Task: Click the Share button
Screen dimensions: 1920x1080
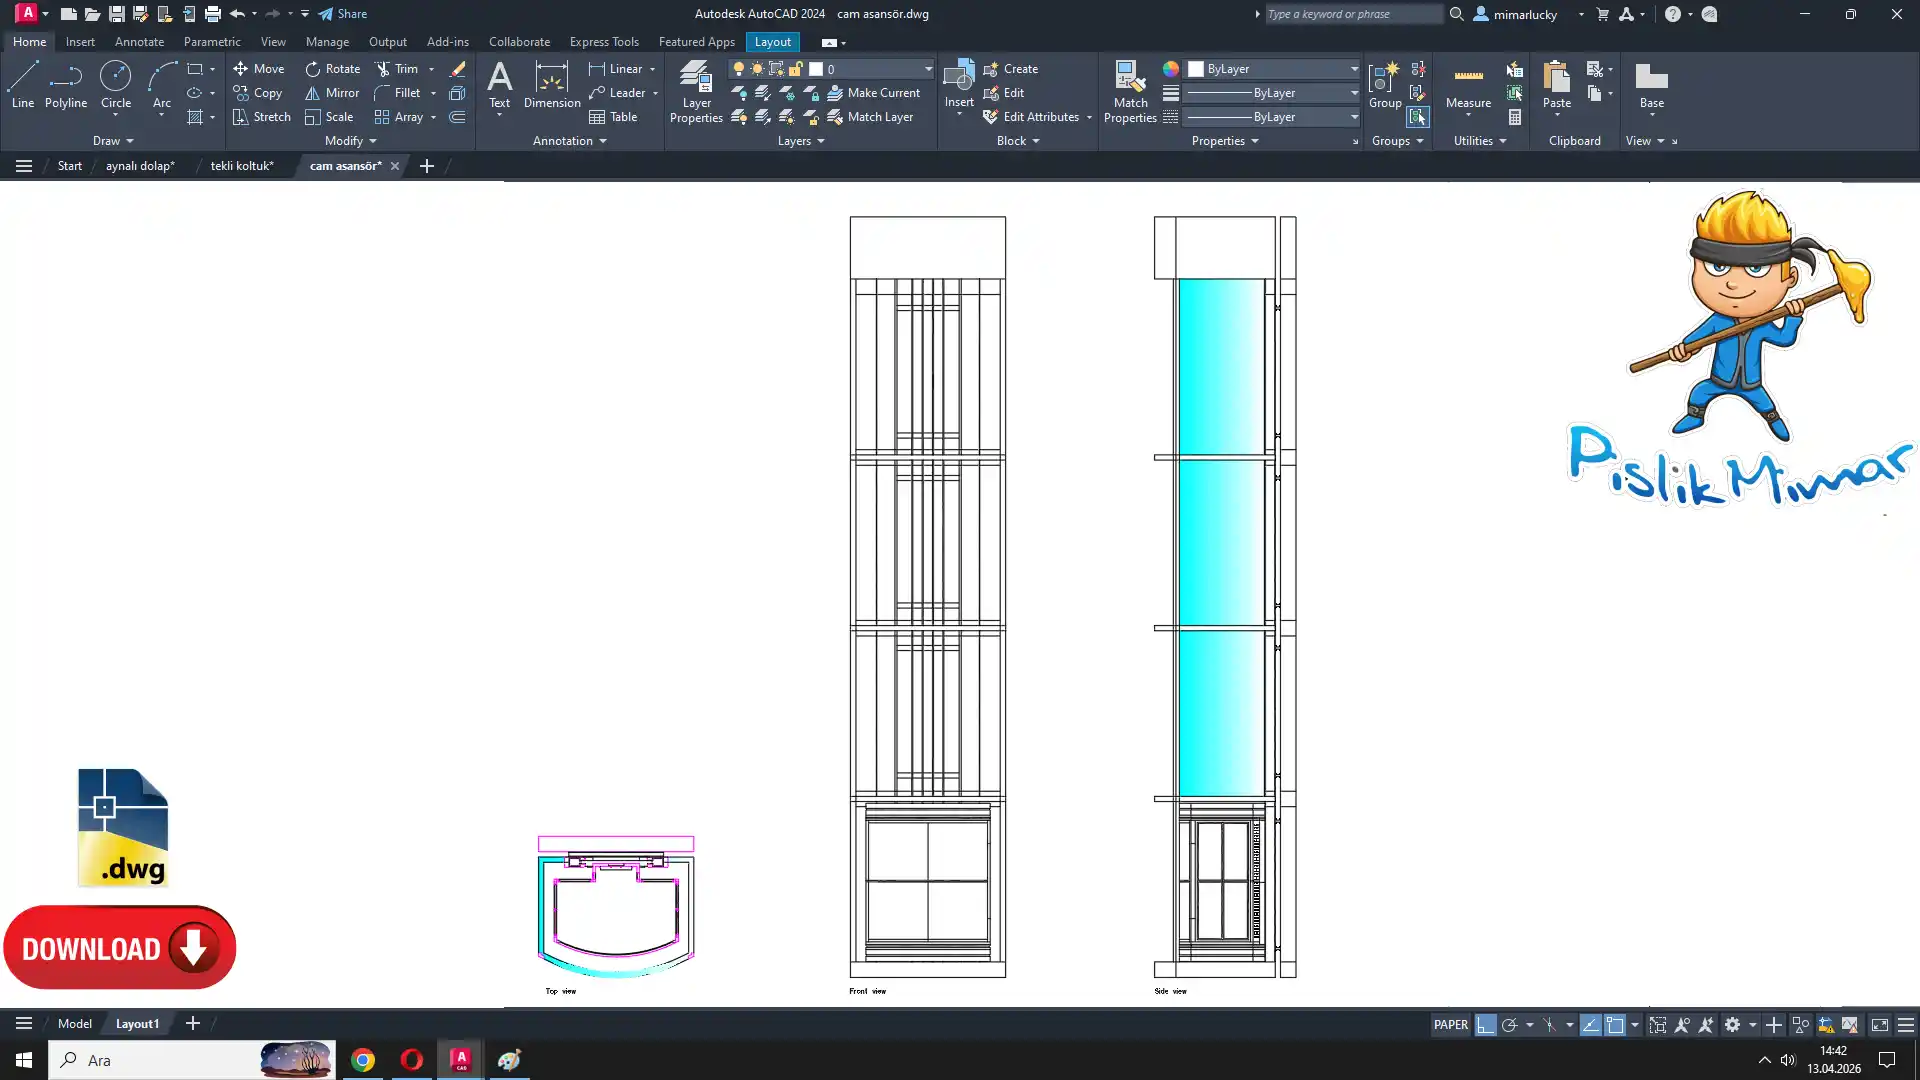Action: (343, 14)
